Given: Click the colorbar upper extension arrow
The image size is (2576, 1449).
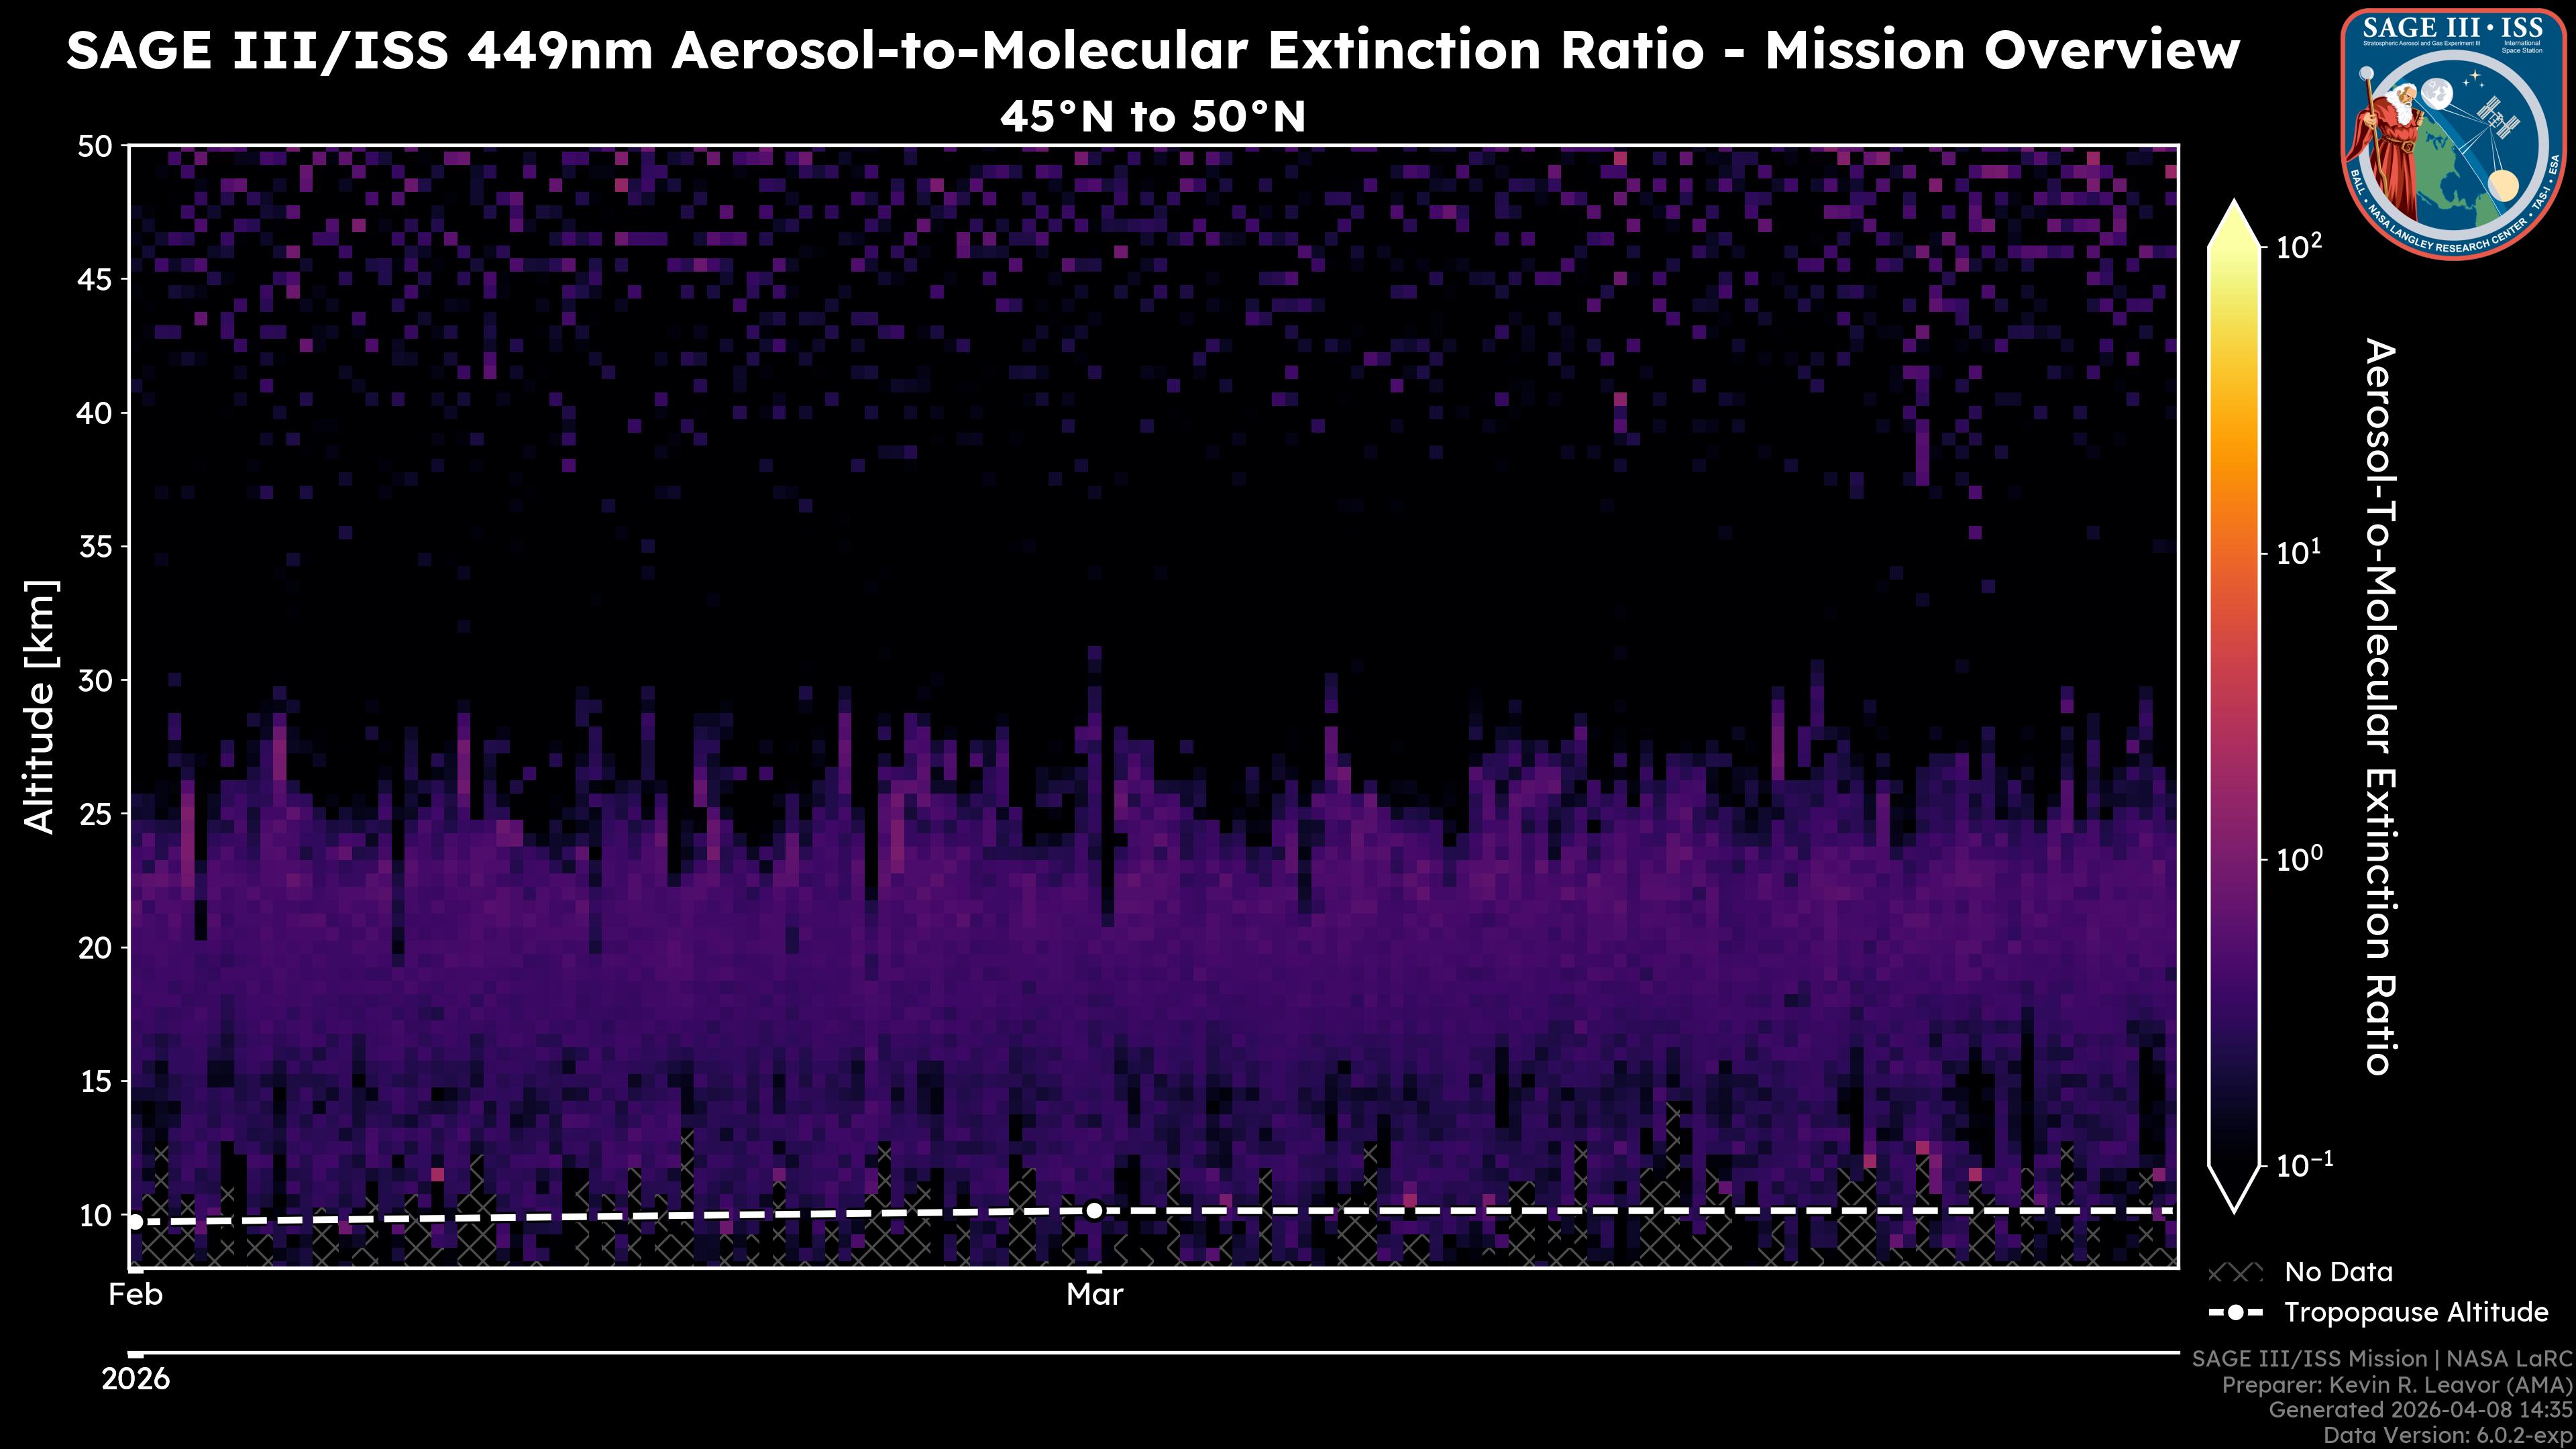Looking at the screenshot, I should coord(2234,225).
